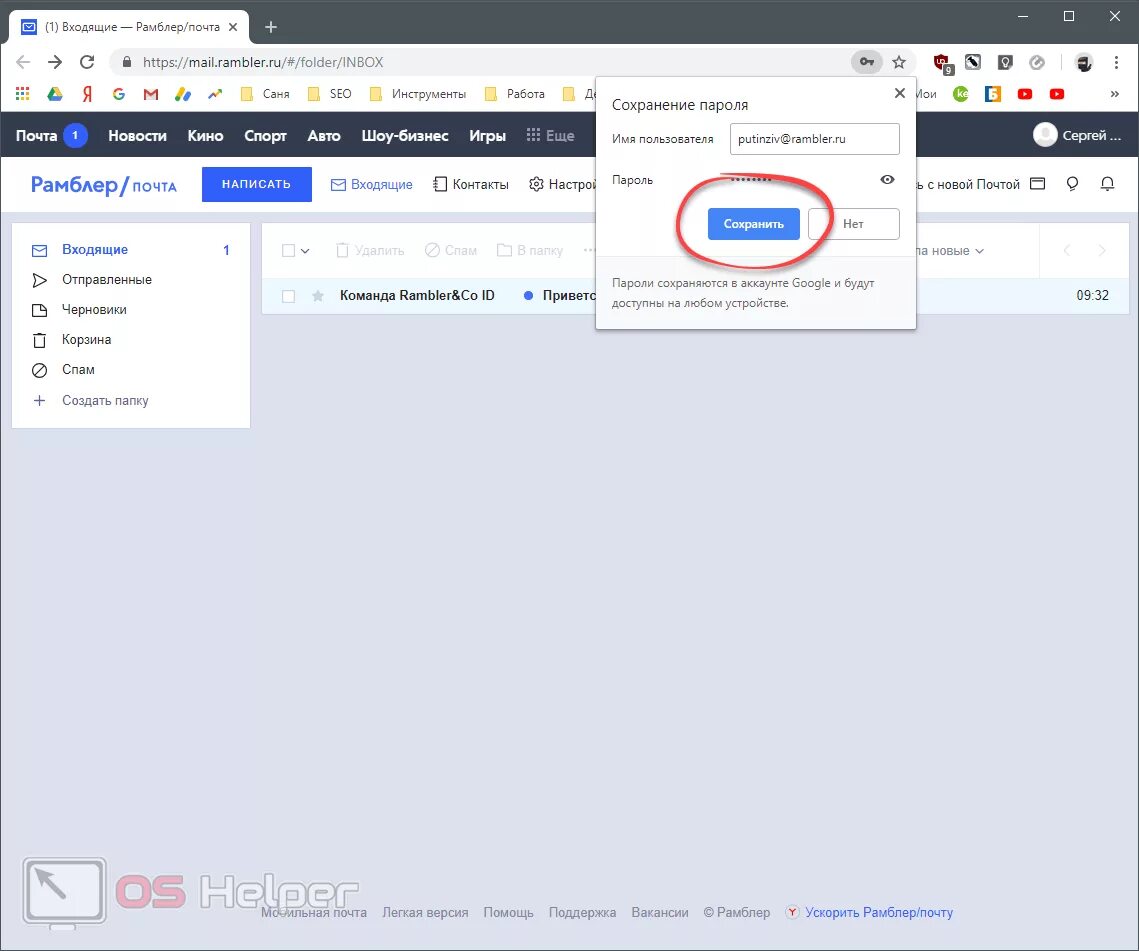This screenshot has height=951, width=1139.
Task: Show more bookmarks with double chevron
Action: point(1115,94)
